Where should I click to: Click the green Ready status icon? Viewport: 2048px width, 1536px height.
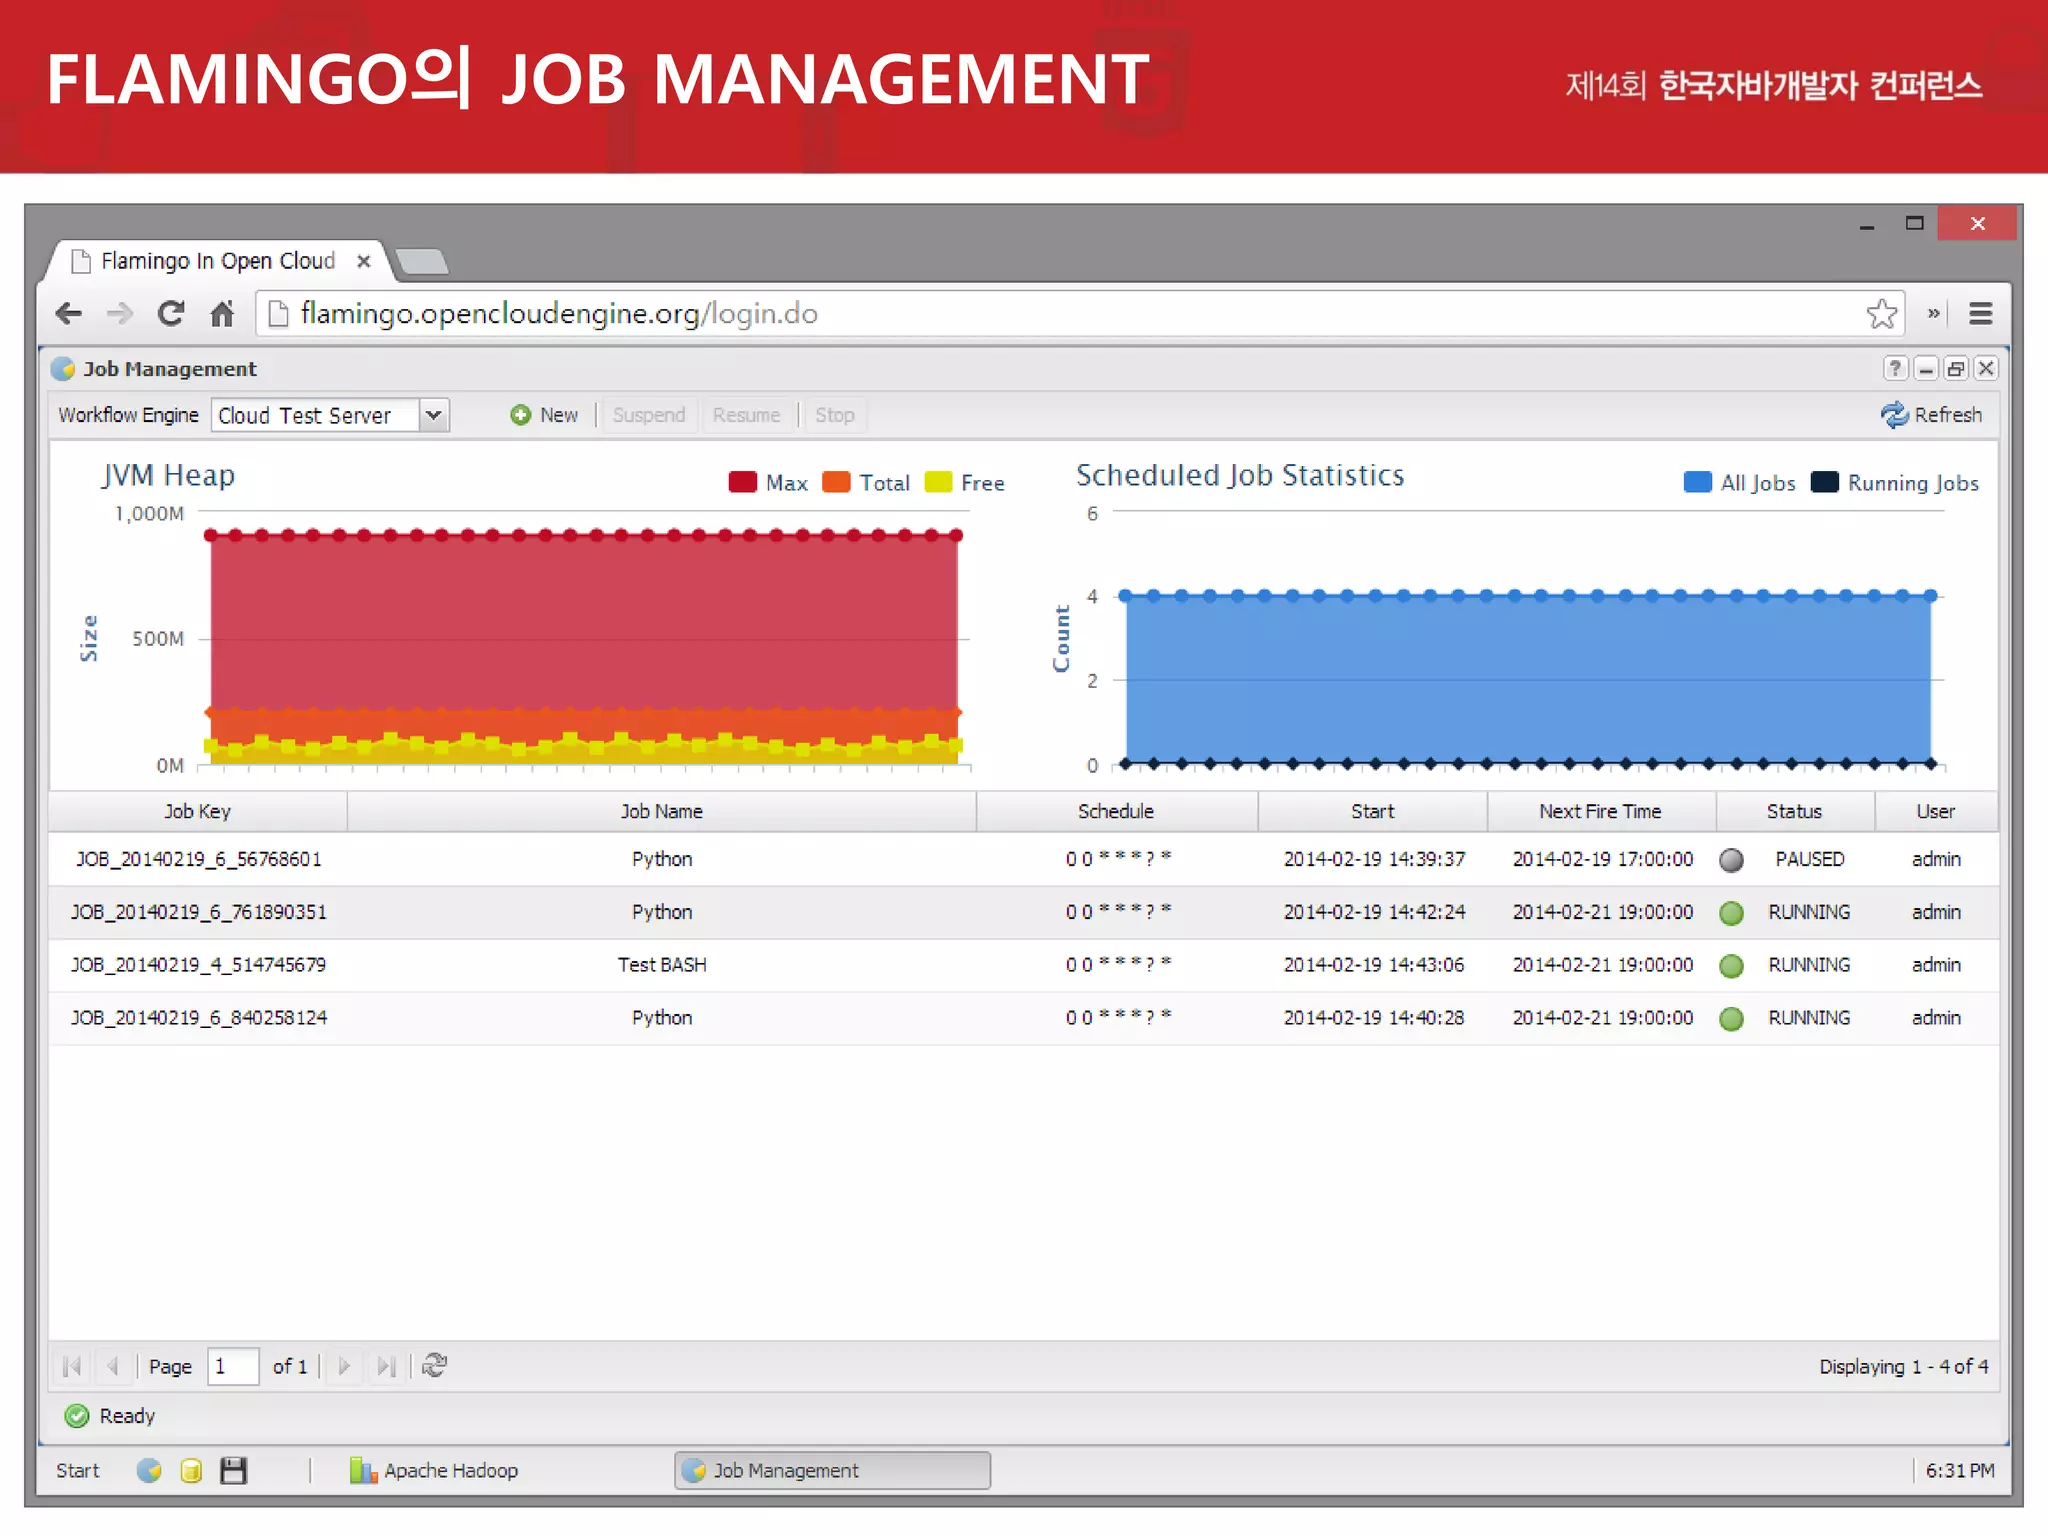coord(76,1417)
